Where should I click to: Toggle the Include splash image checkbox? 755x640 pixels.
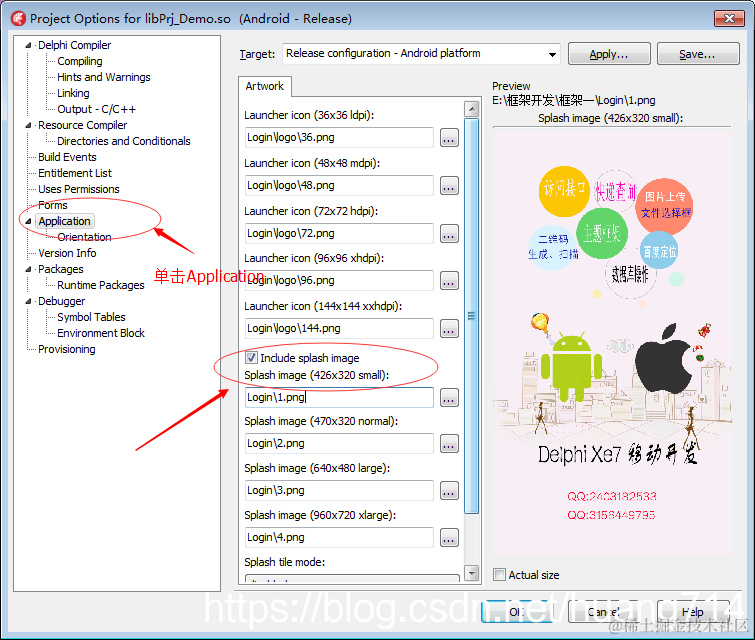pyautogui.click(x=251, y=357)
